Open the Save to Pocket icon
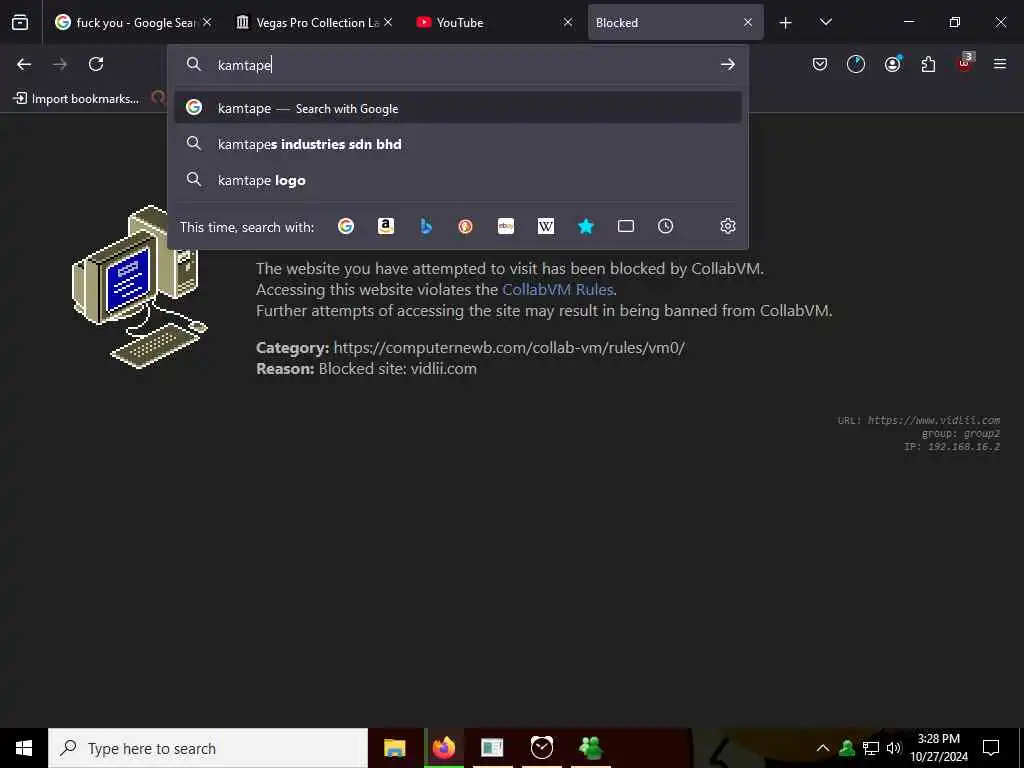The height and width of the screenshot is (768, 1024). (x=820, y=64)
